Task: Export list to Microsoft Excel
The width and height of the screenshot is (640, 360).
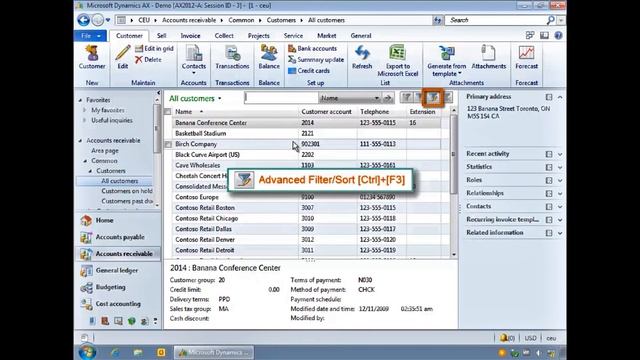Action: point(398,61)
